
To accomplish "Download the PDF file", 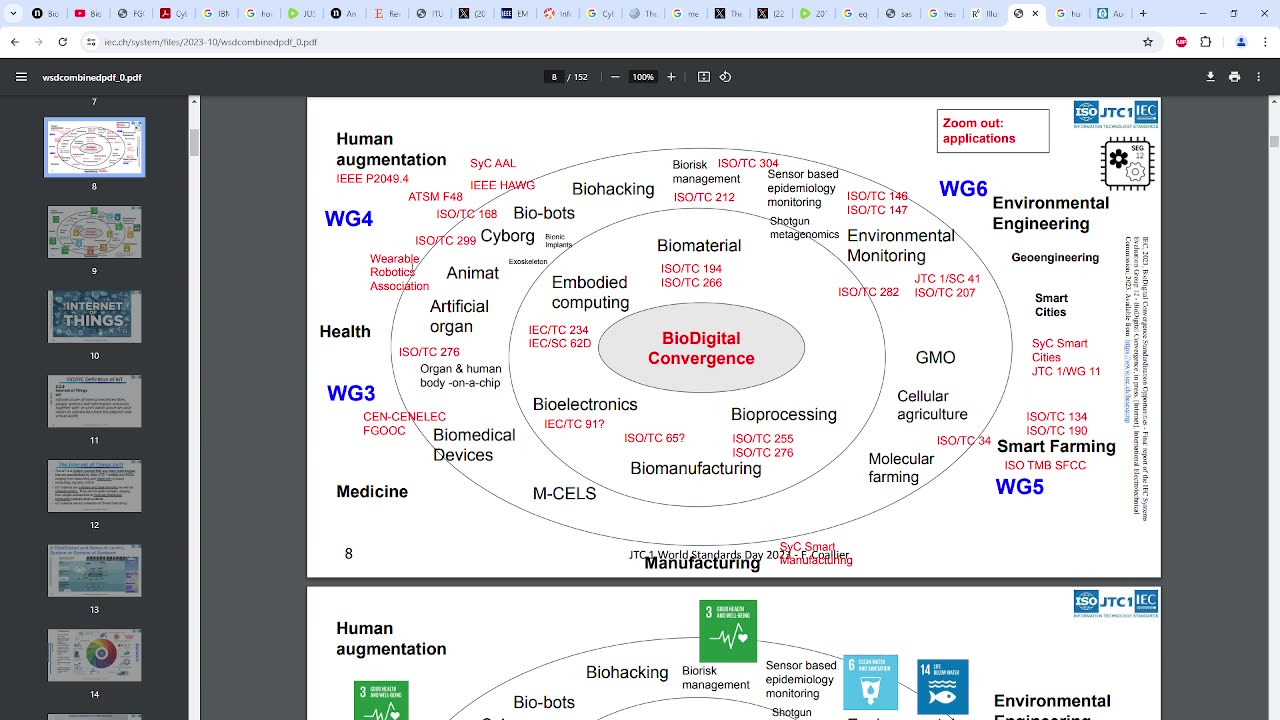I will point(1210,77).
